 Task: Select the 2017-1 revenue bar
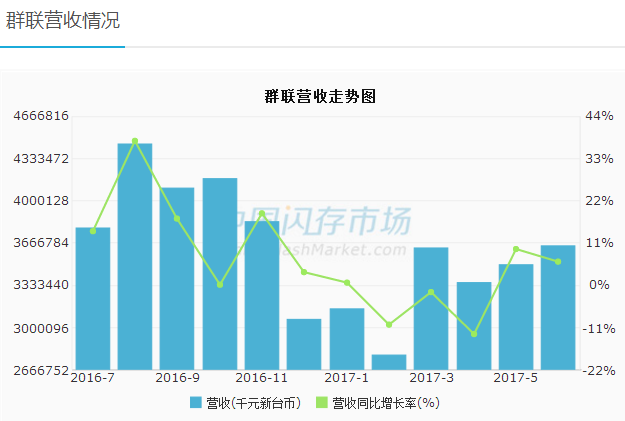click(347, 339)
